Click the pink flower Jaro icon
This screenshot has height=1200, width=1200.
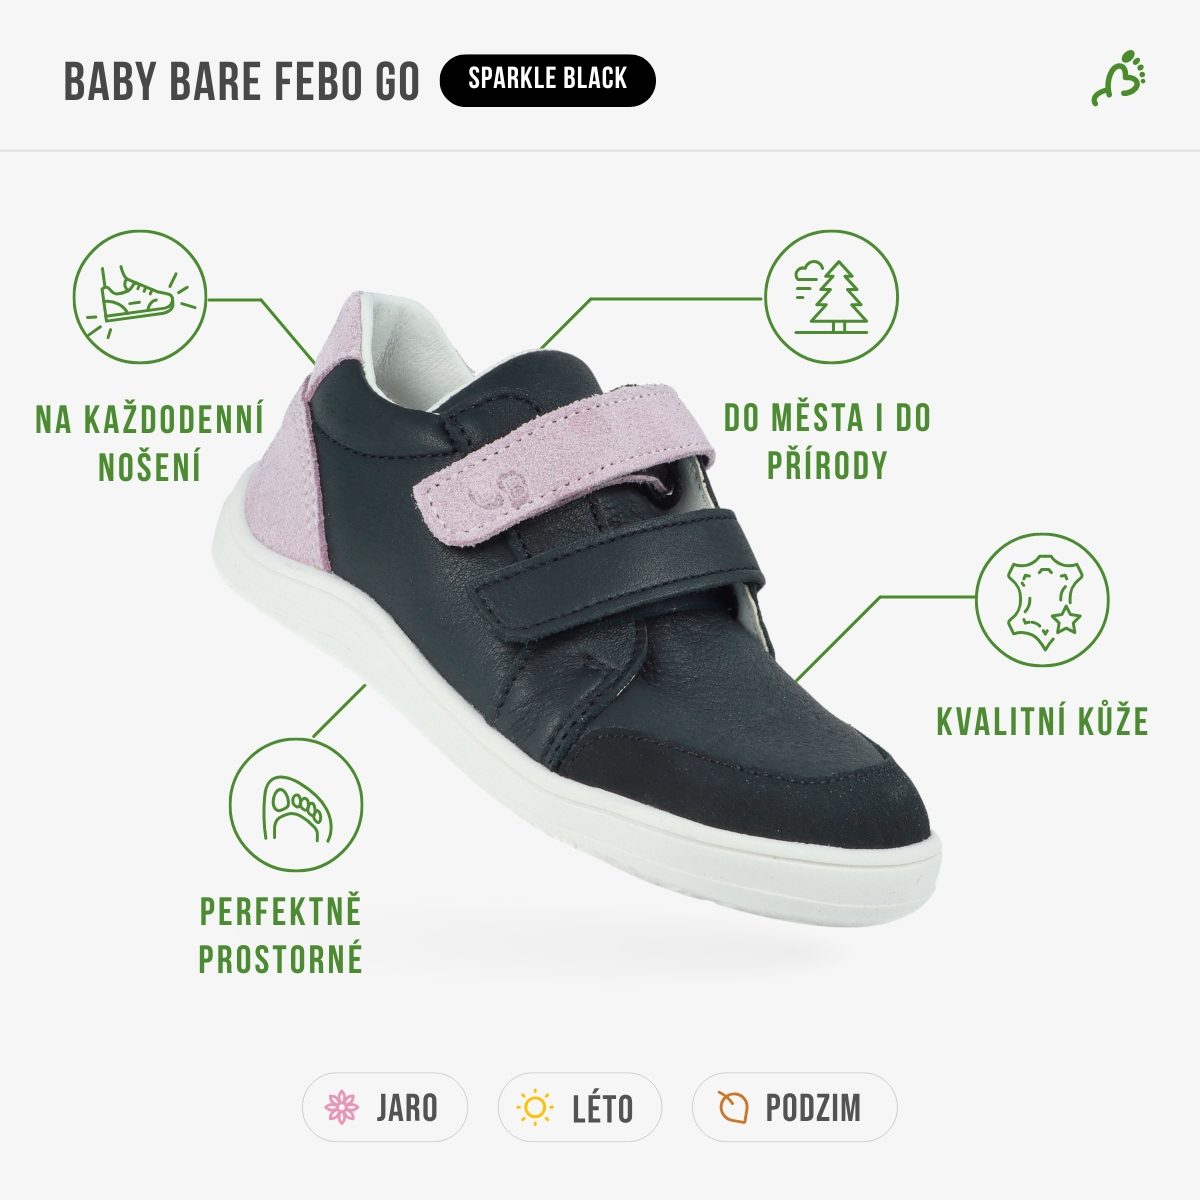tap(342, 1107)
